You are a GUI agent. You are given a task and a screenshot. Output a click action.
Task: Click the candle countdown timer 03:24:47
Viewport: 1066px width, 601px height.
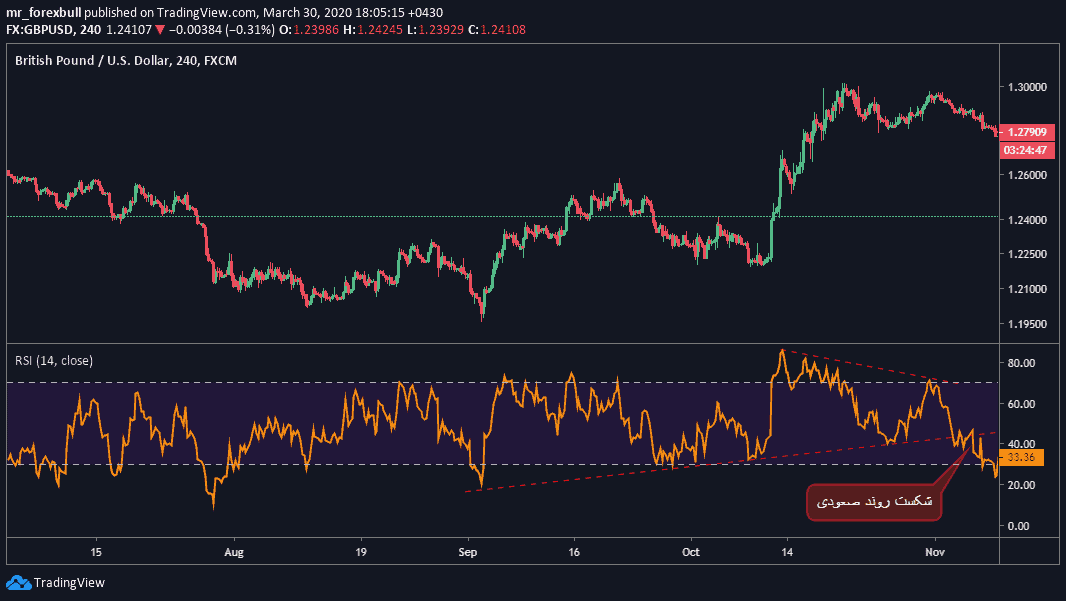coord(1027,150)
